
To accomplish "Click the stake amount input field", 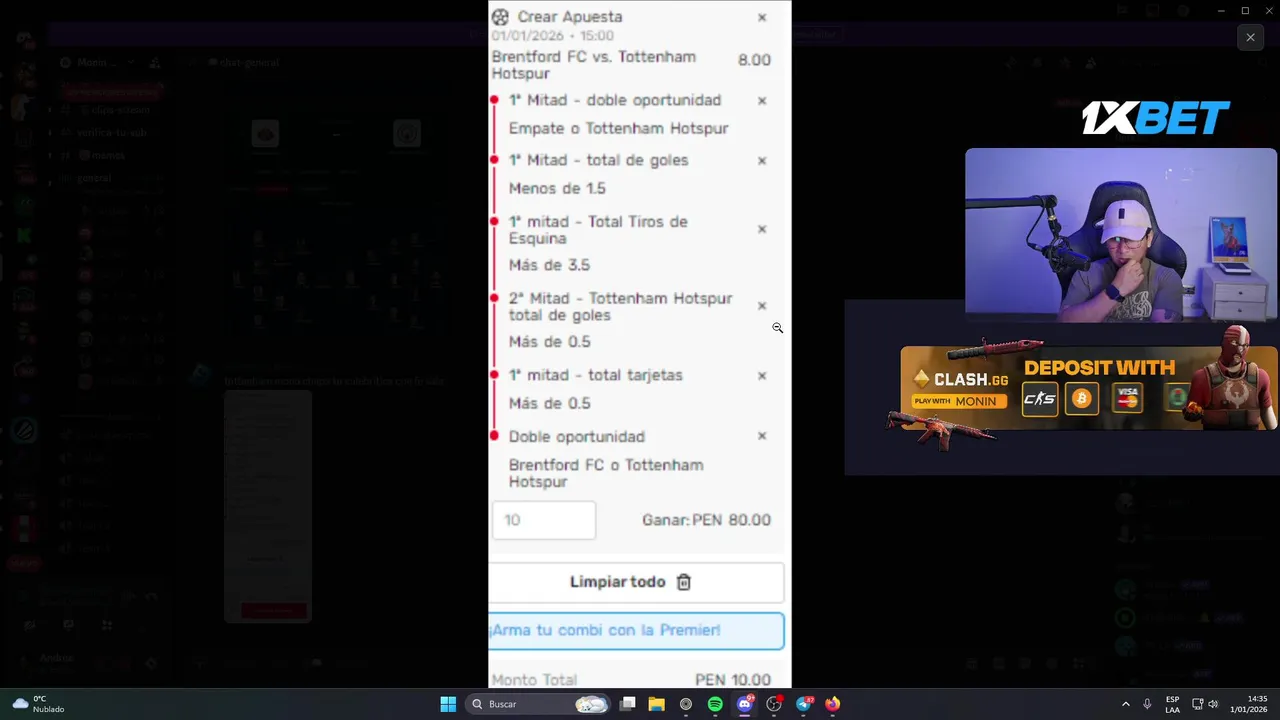I will (x=544, y=520).
